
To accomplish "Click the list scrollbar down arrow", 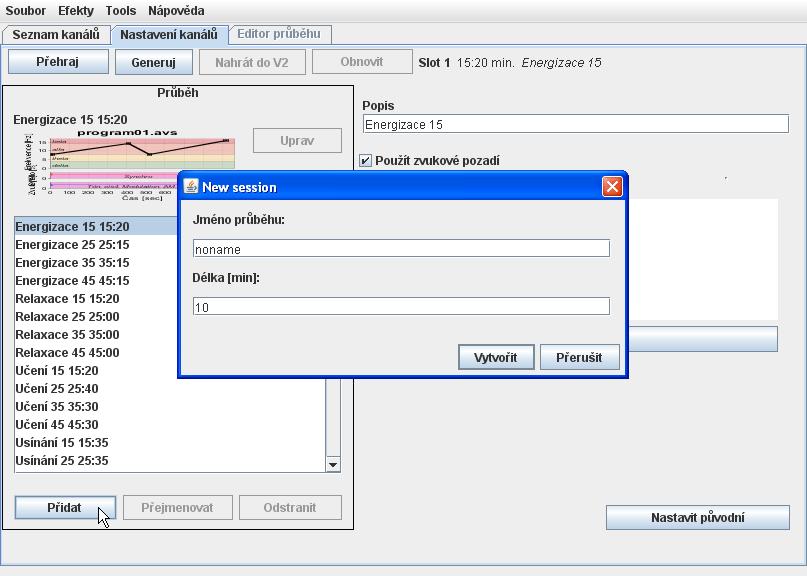I will coord(333,464).
